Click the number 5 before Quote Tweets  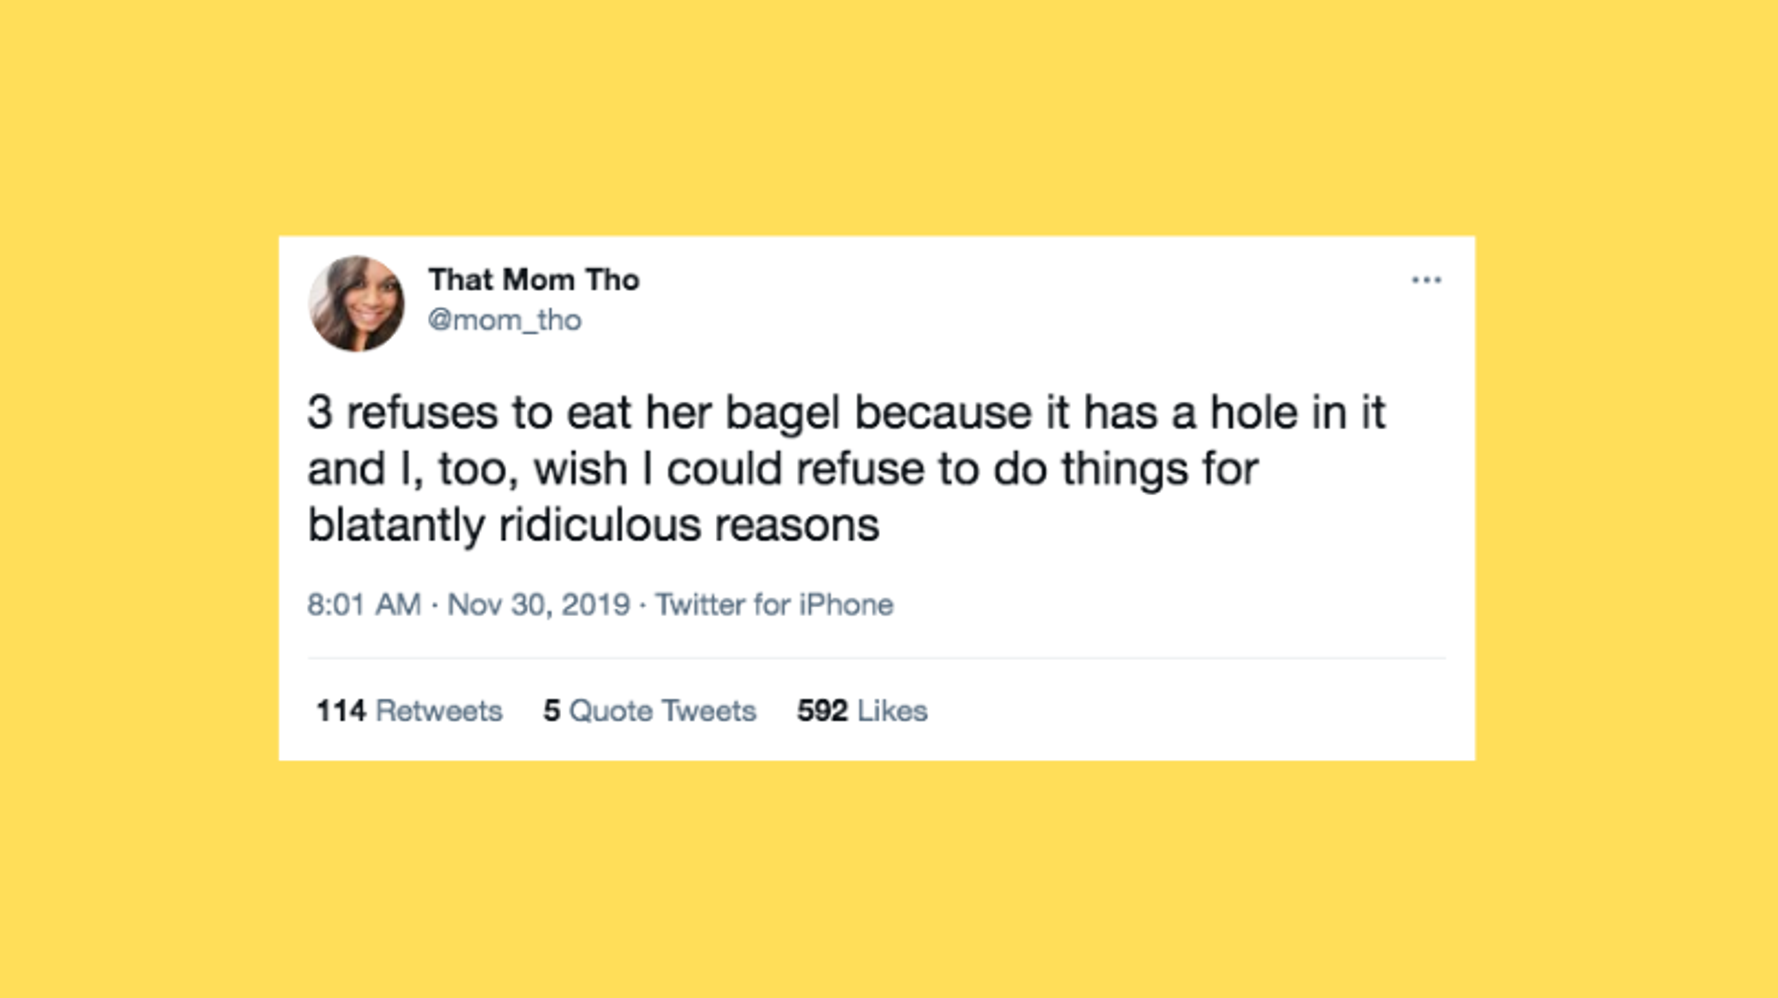click(551, 711)
